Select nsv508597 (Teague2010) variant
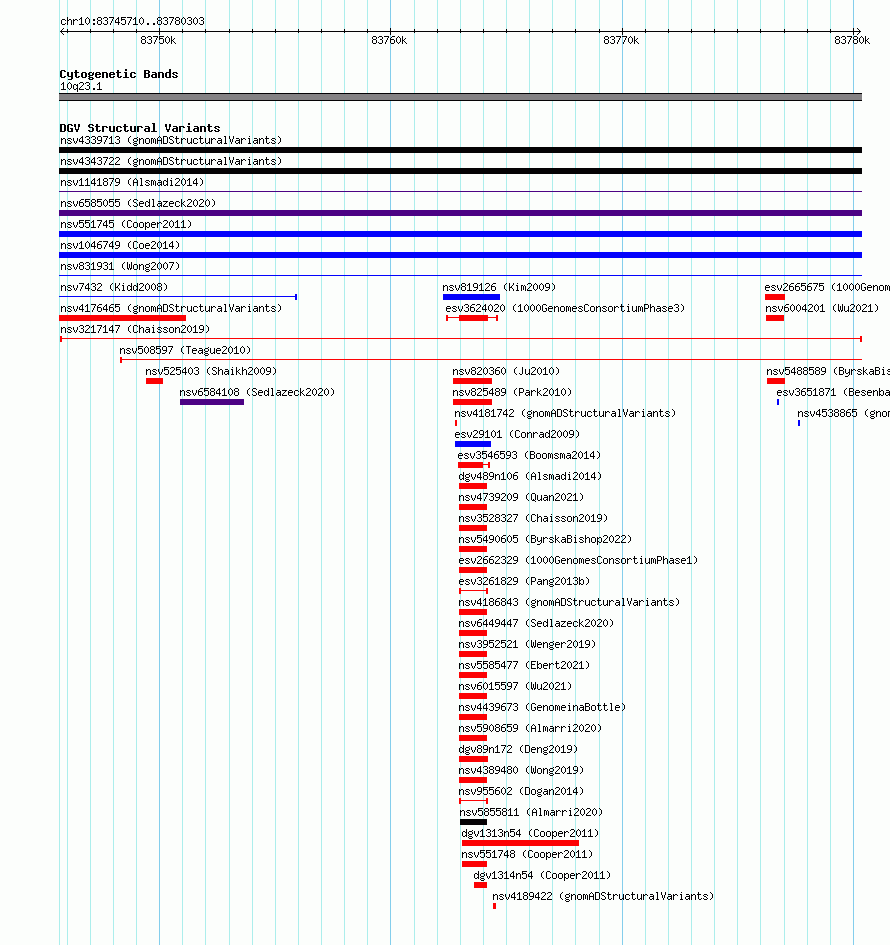The height and width of the screenshot is (945, 890). [x=185, y=350]
